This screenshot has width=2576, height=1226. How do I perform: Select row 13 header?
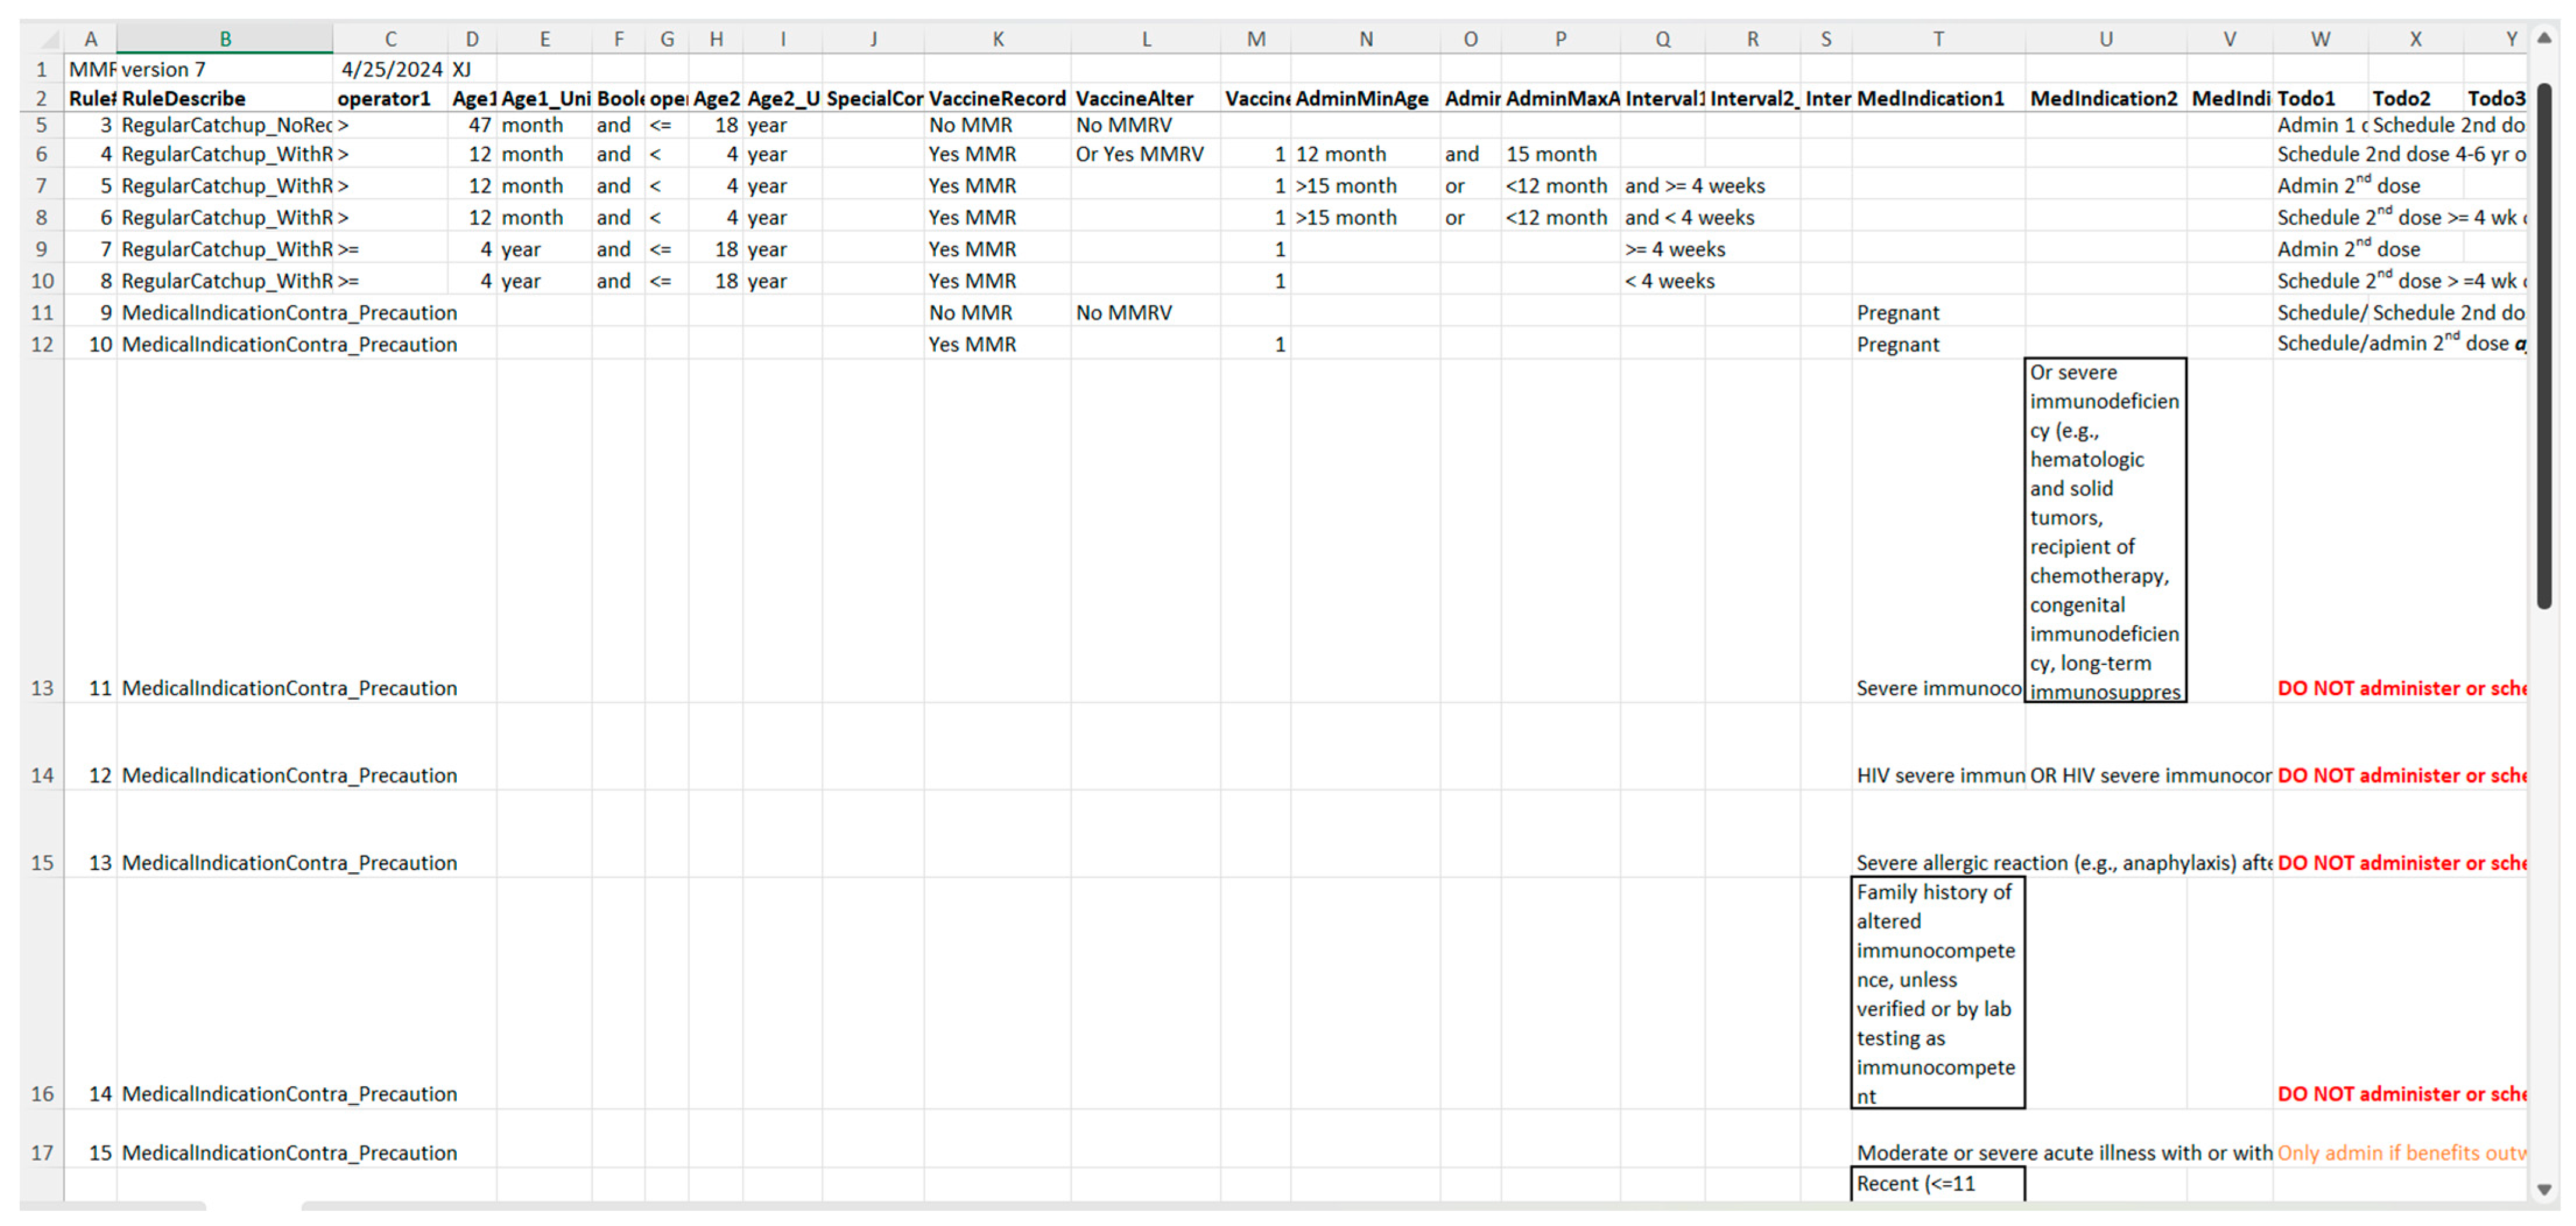coord(42,688)
